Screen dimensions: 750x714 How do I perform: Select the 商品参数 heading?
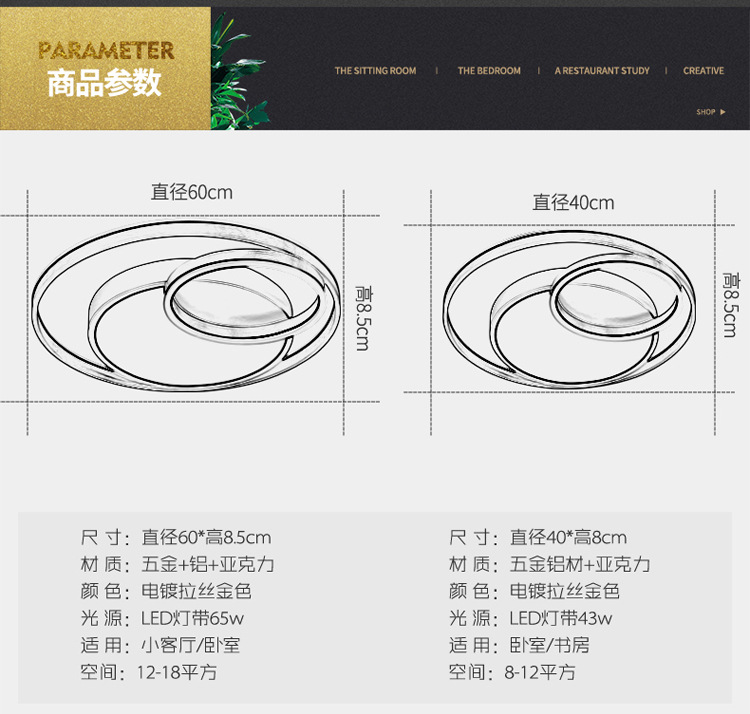(x=105, y=83)
